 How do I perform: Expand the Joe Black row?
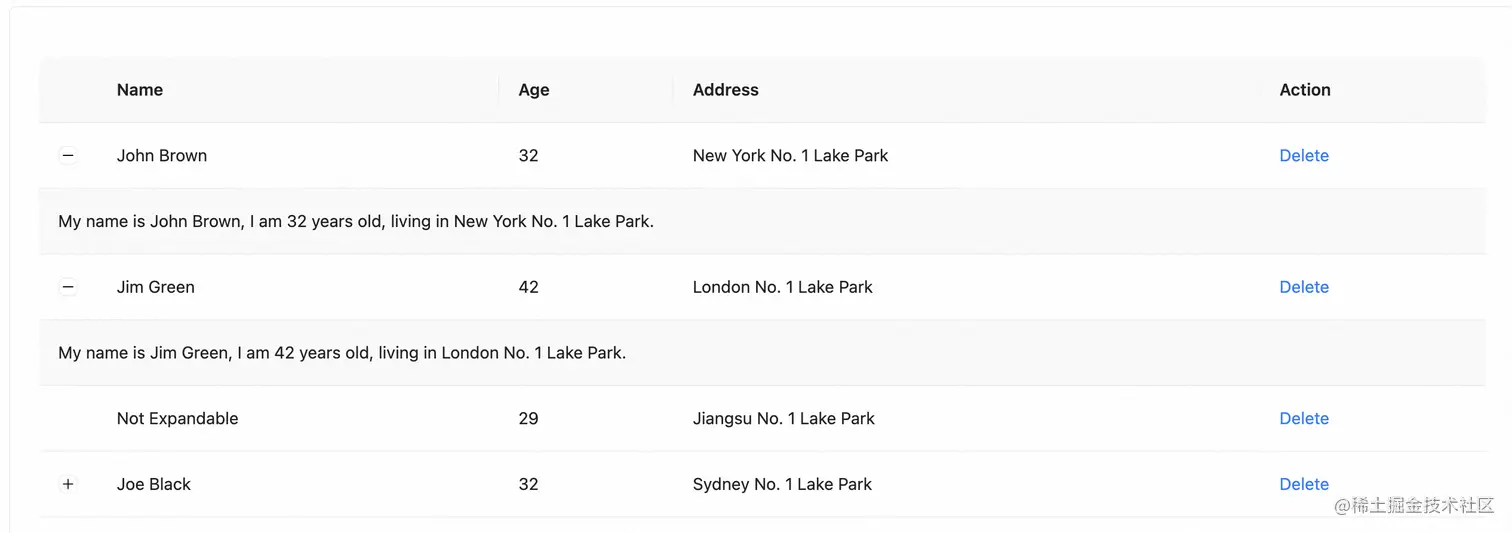point(68,484)
